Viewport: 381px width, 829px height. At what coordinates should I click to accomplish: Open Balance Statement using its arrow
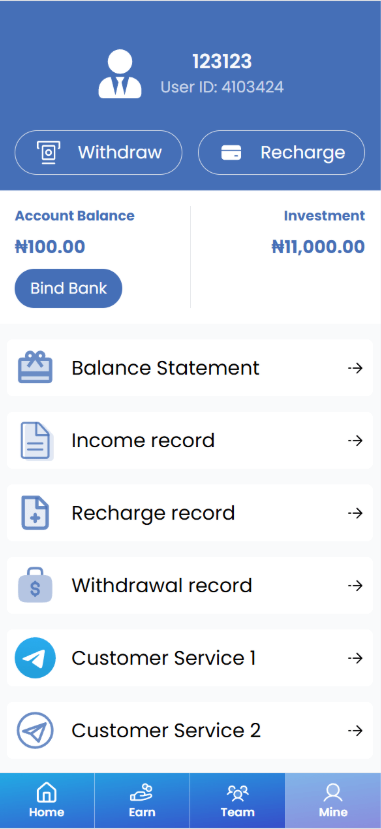(x=356, y=368)
